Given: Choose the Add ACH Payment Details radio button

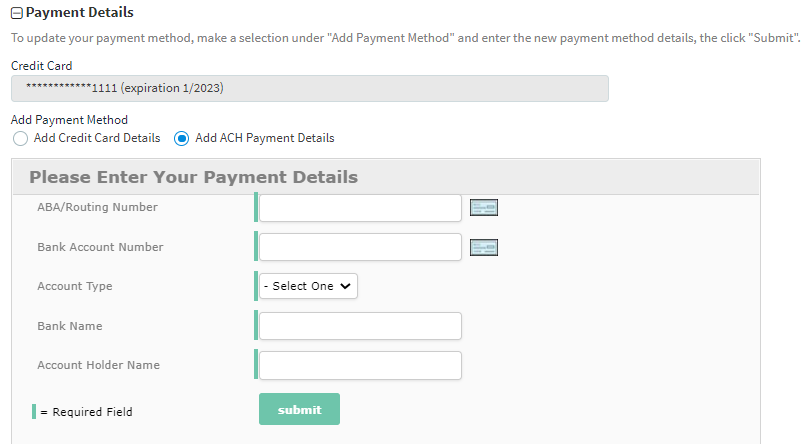Looking at the screenshot, I should pyautogui.click(x=182, y=139).
